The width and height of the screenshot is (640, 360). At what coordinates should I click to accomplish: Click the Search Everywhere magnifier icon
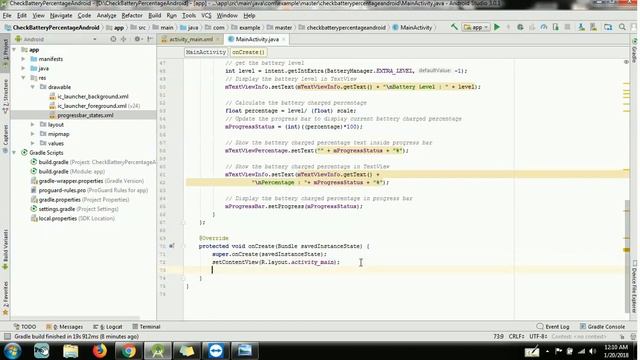pyautogui.click(x=622, y=27)
